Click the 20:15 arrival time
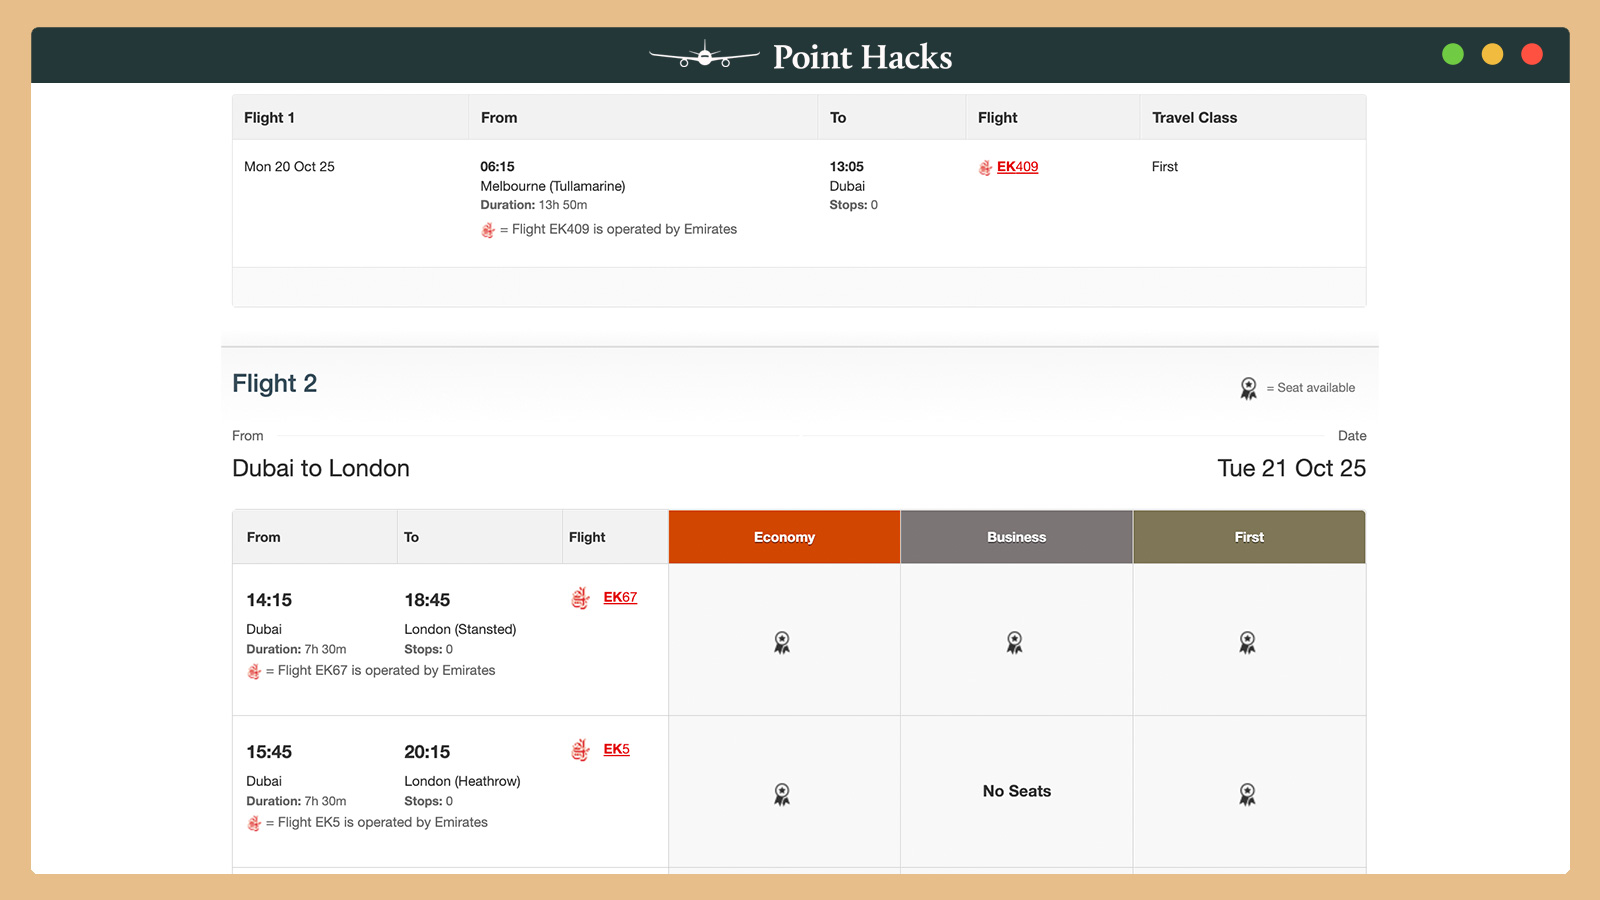The width and height of the screenshot is (1600, 900). (x=427, y=752)
